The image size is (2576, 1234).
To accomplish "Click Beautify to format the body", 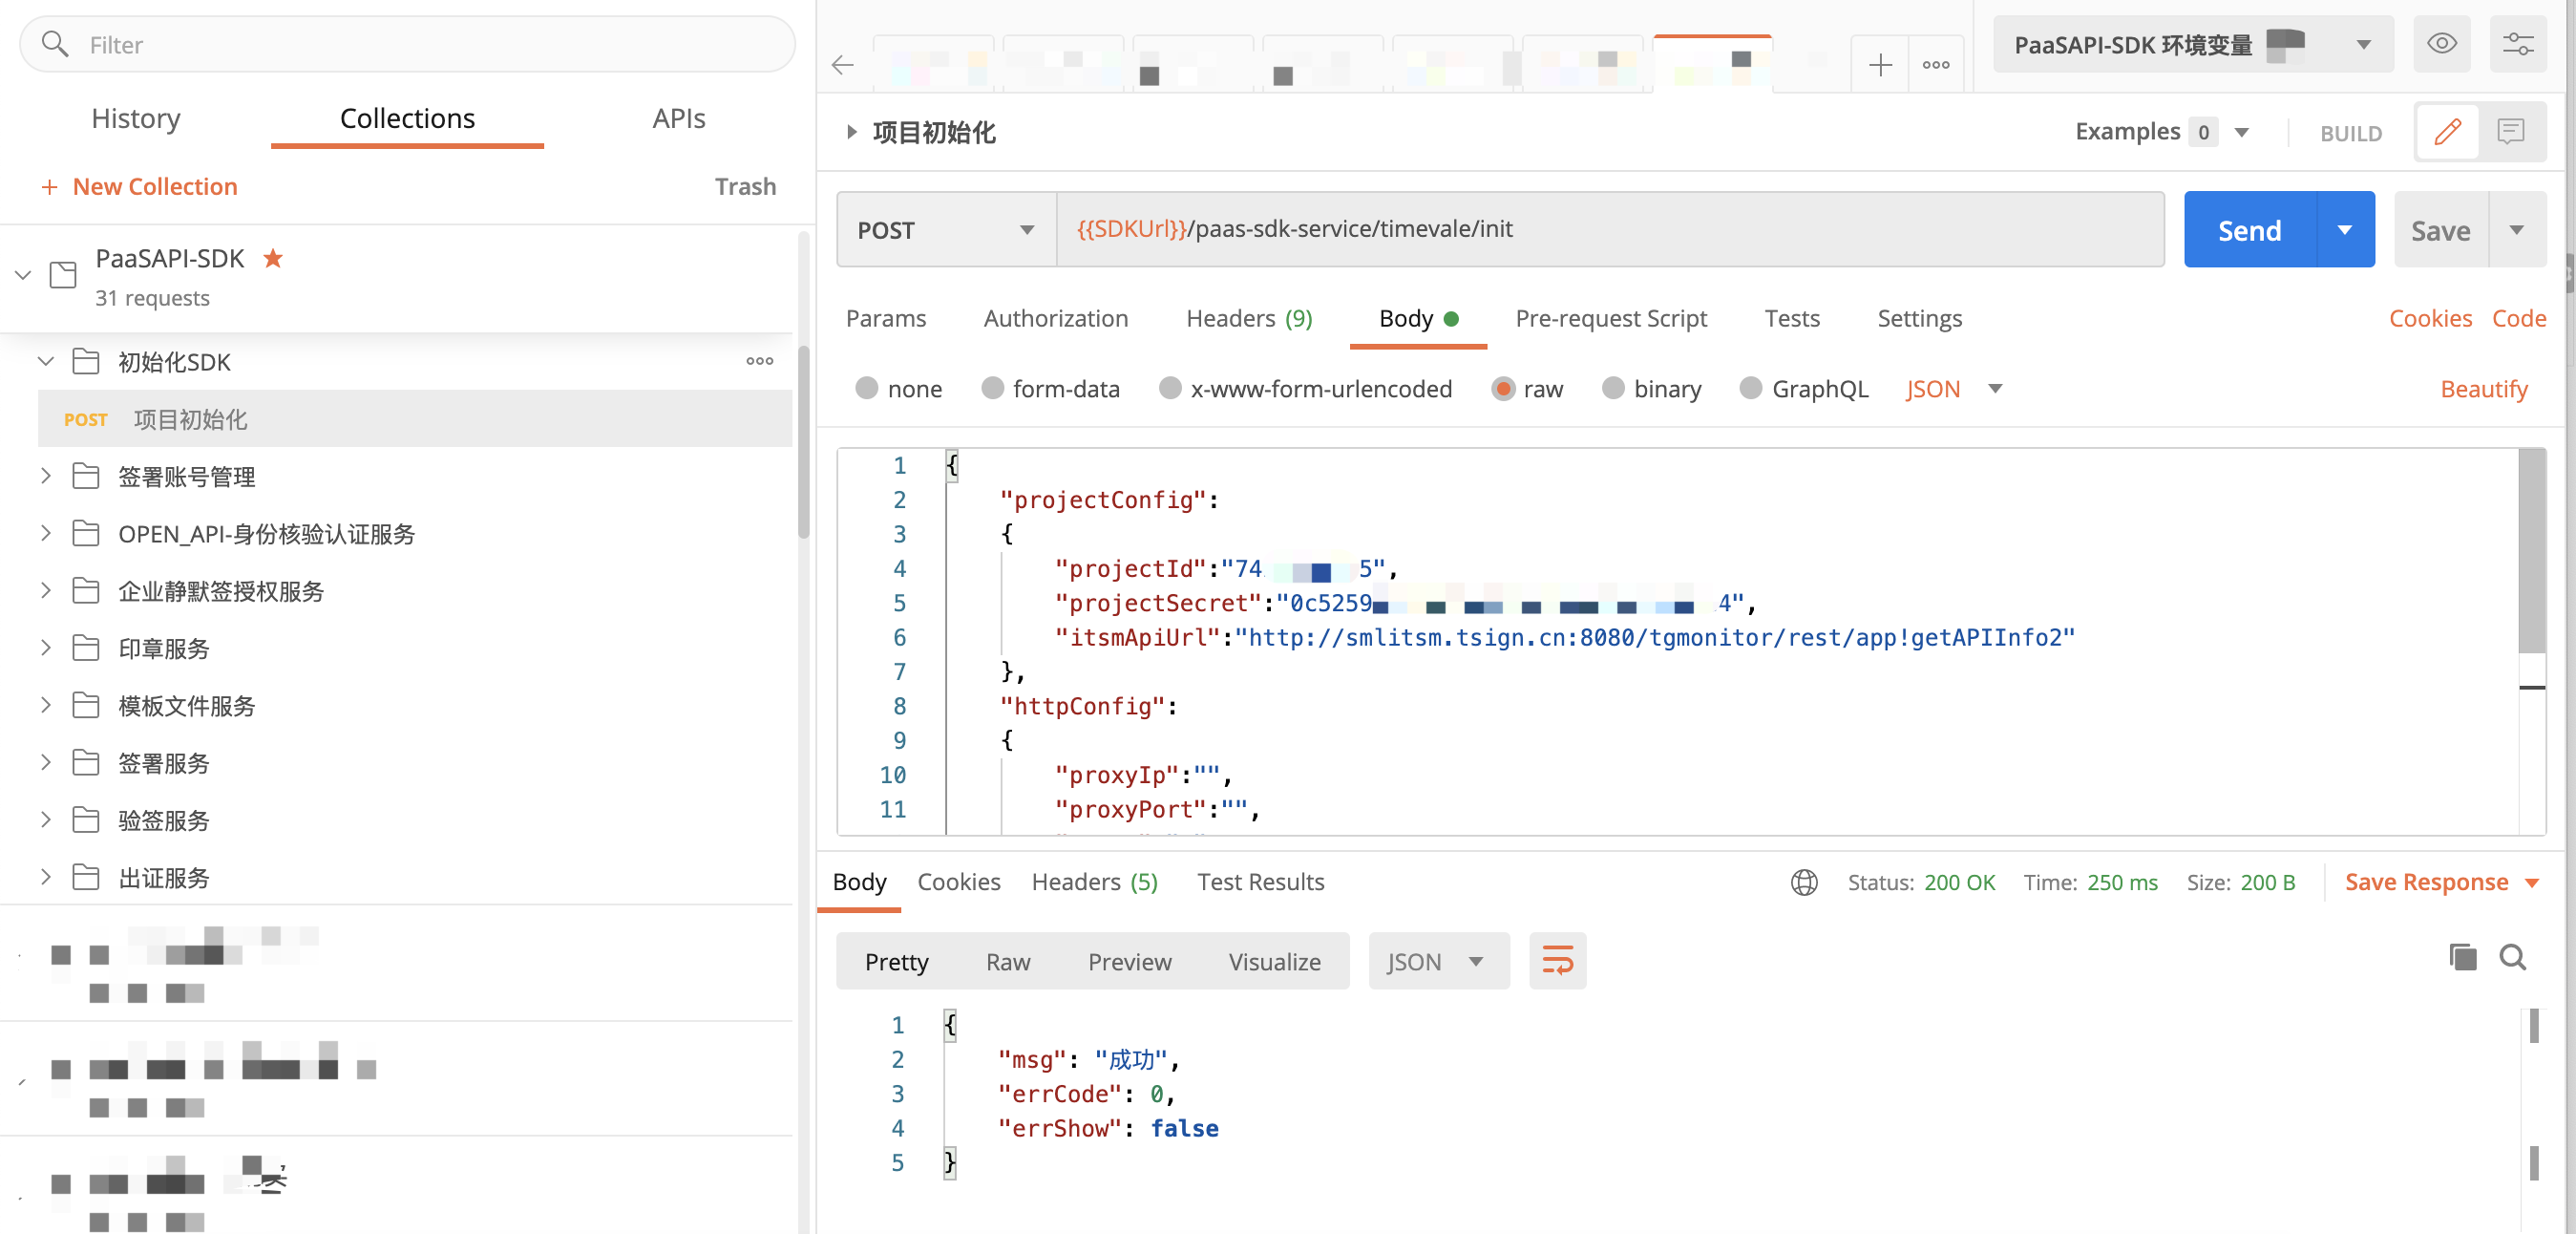I will [2484, 388].
